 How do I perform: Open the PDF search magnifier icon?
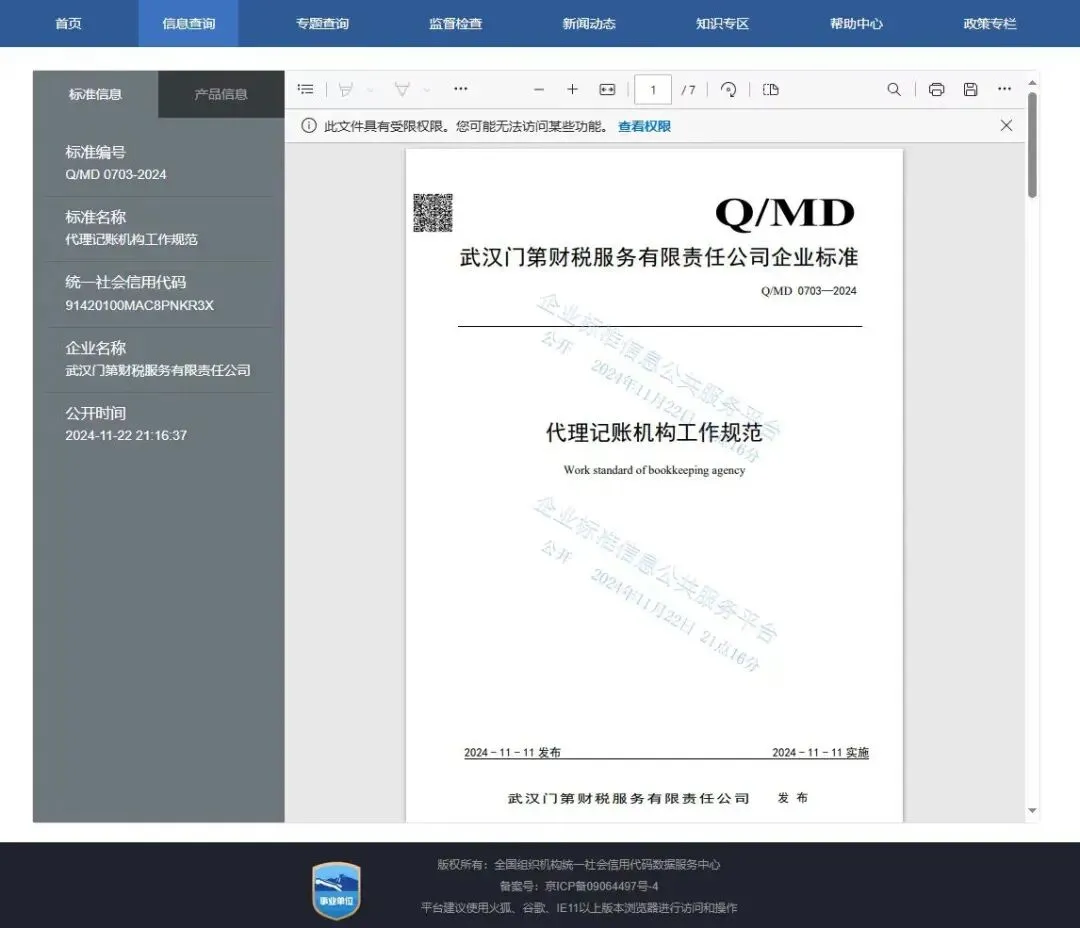[894, 90]
